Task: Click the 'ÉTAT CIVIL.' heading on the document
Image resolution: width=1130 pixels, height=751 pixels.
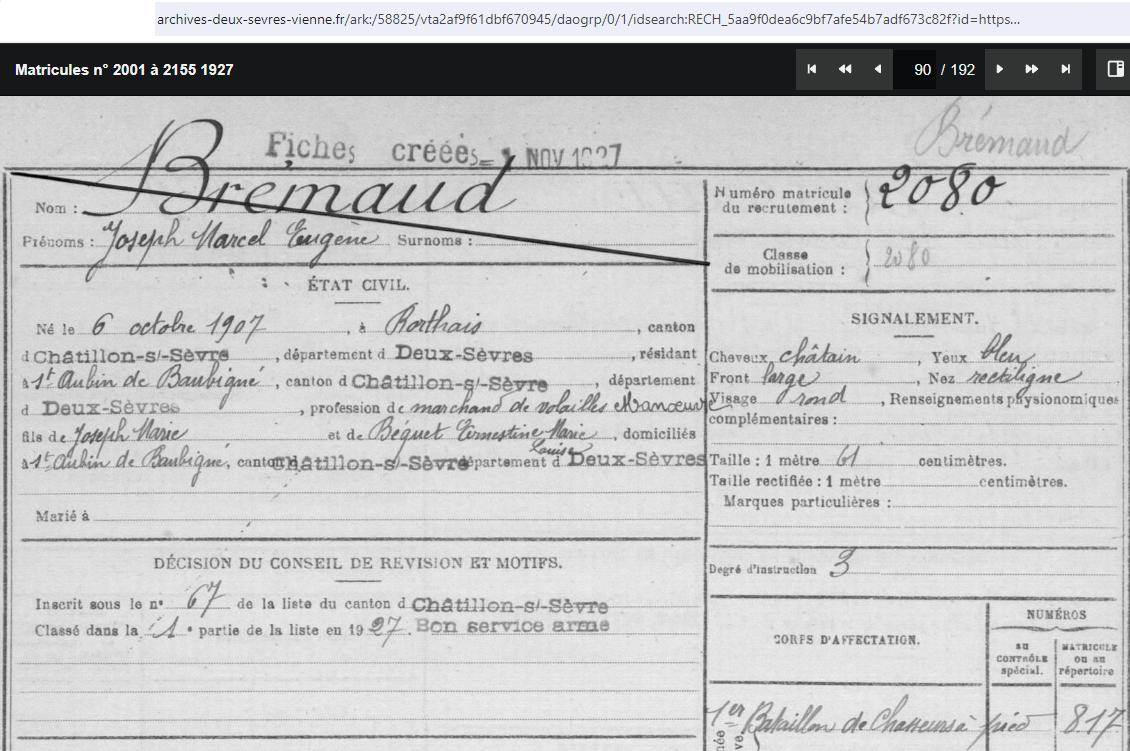Action: (x=358, y=285)
